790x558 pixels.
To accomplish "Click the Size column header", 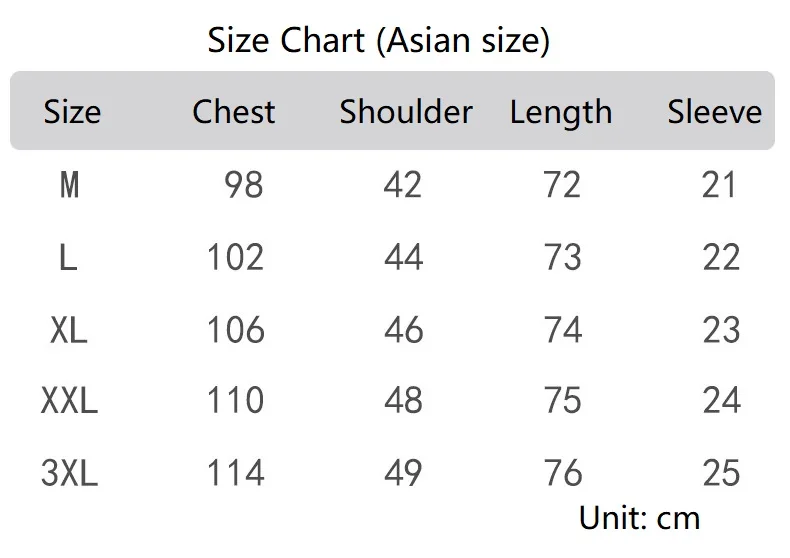I will (x=72, y=112).
